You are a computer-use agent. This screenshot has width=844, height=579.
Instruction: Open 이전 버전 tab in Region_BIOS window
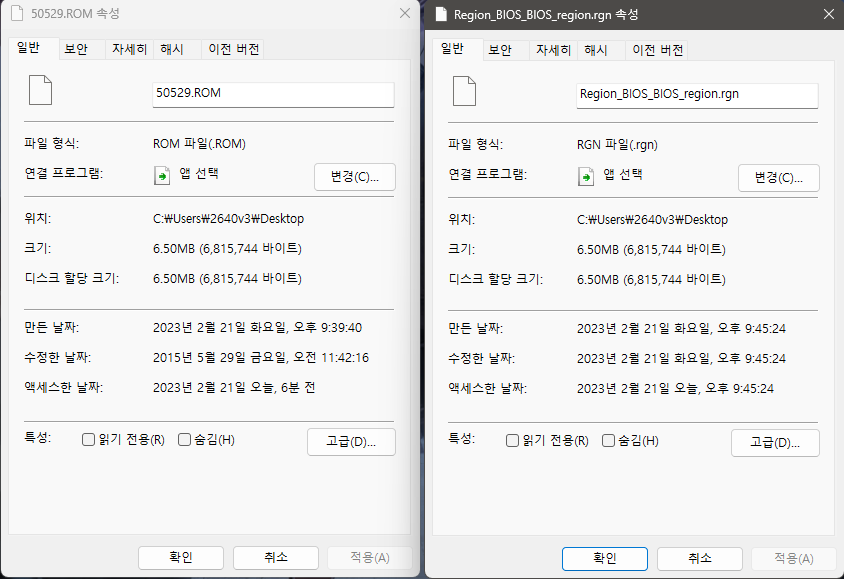click(658, 51)
